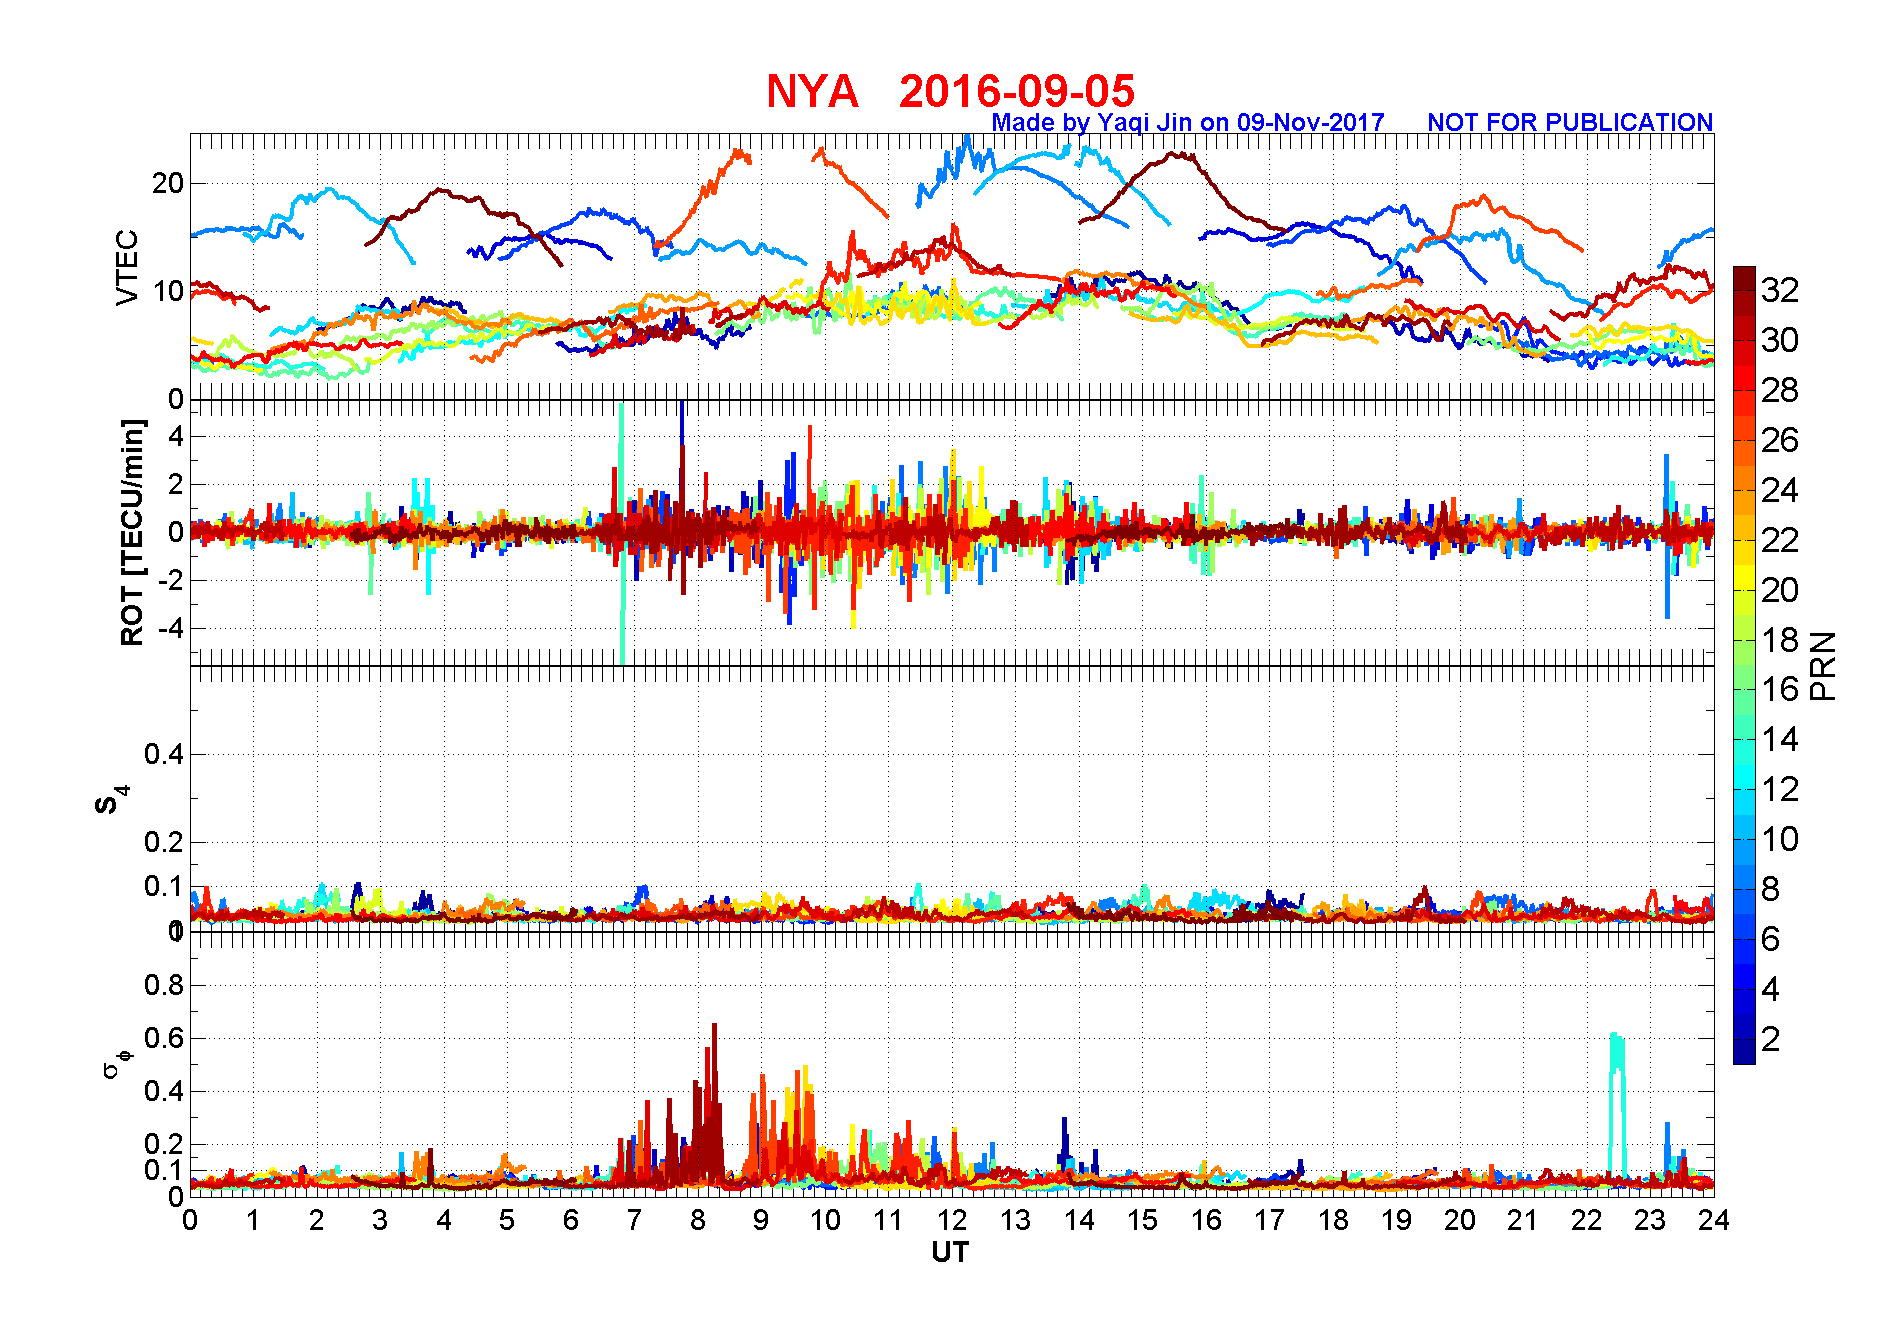
Task: Click the UT axis tick 24
Action: [x=1714, y=1220]
